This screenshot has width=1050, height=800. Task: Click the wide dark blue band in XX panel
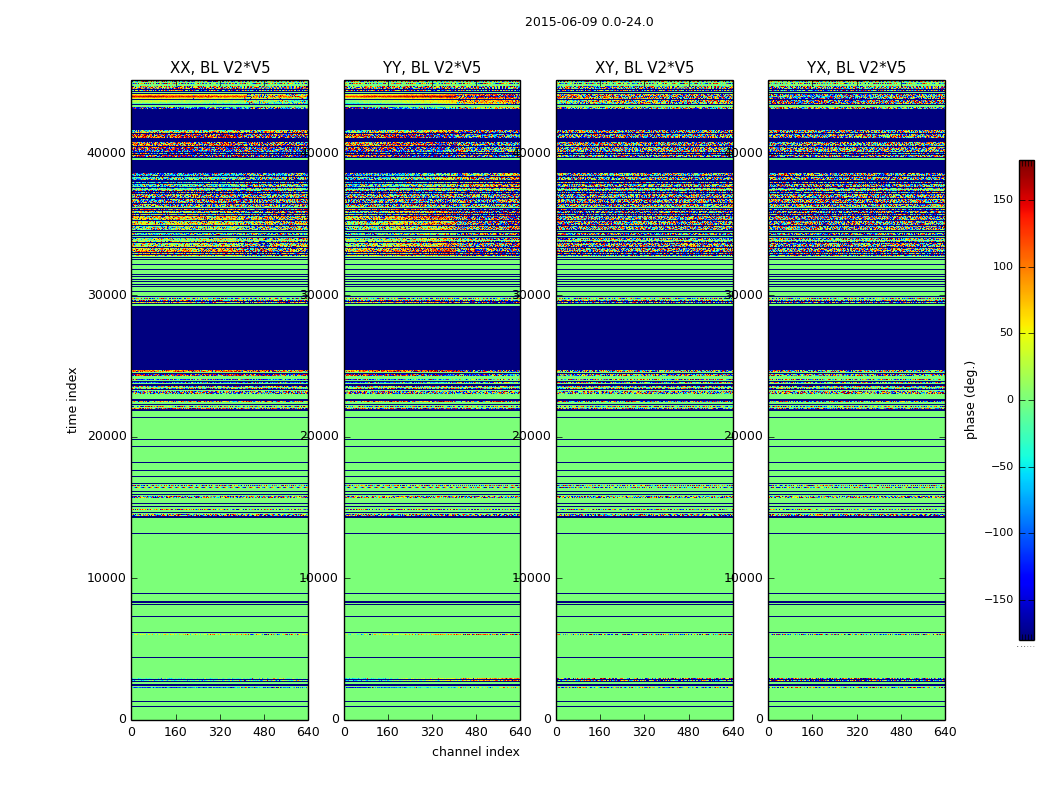click(x=220, y=337)
